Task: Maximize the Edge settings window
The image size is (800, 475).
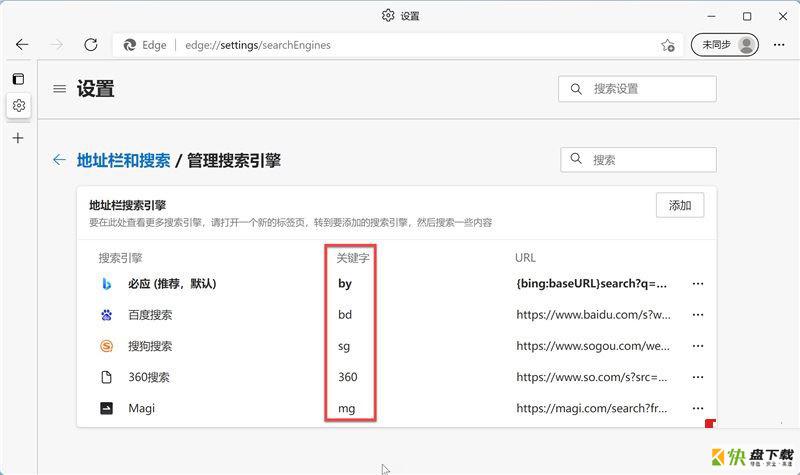Action: point(747,16)
